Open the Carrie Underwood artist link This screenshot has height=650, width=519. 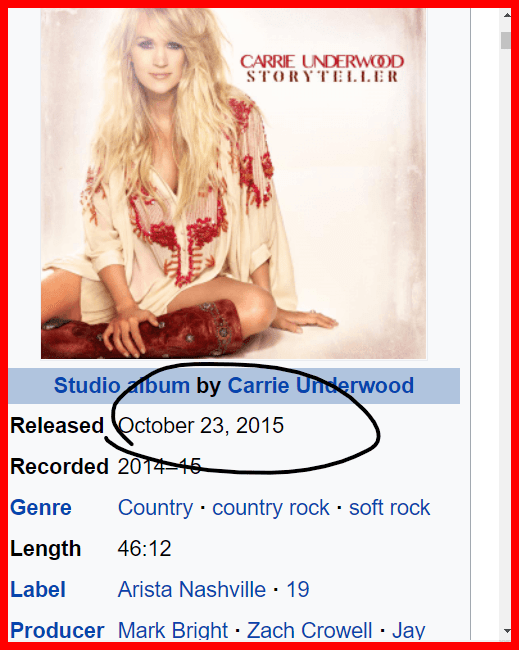coord(320,386)
